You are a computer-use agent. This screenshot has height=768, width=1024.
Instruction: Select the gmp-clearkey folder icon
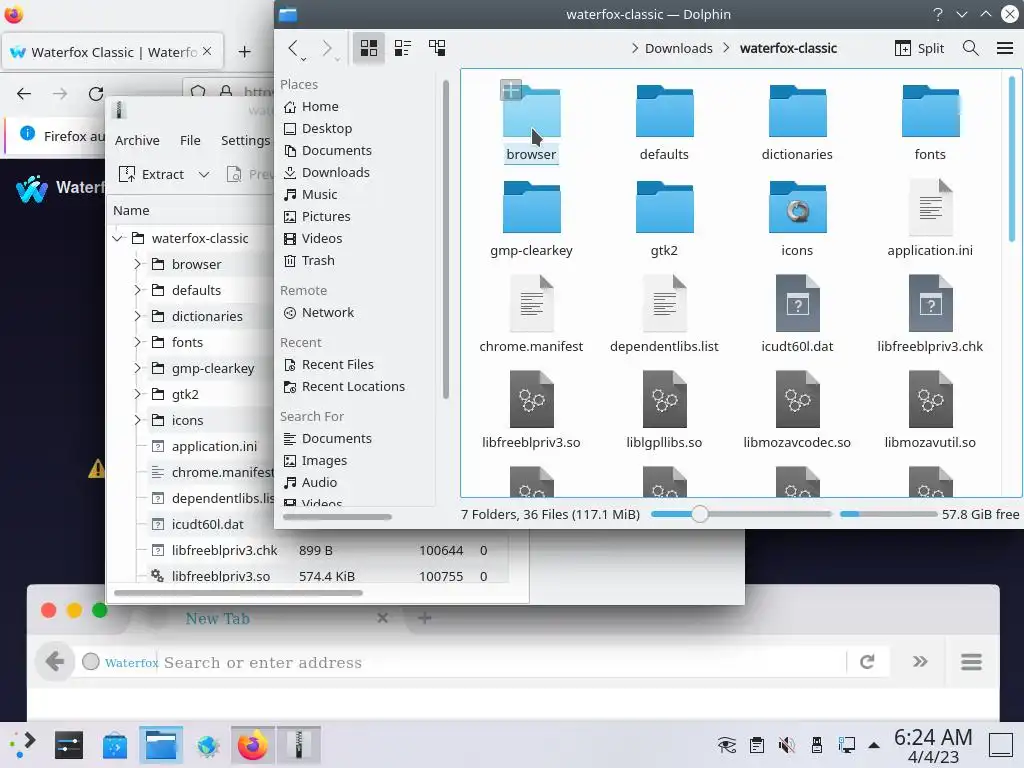532,208
